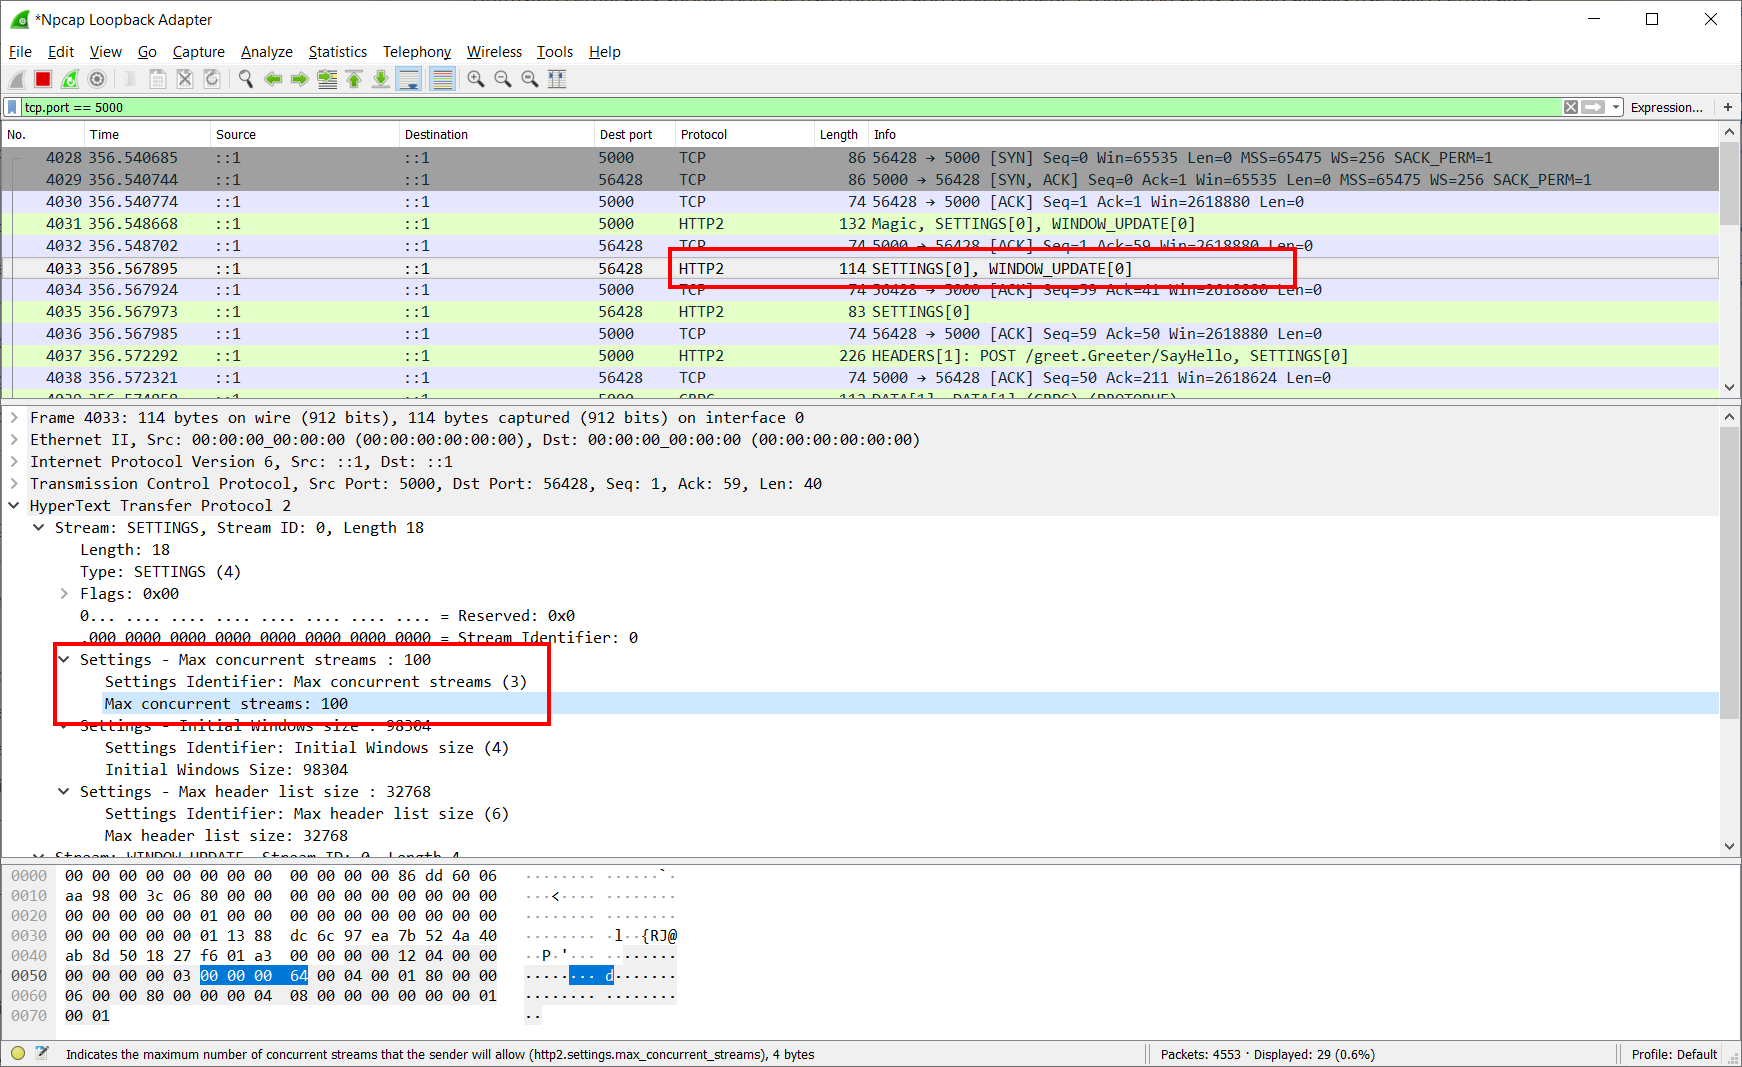Image resolution: width=1742 pixels, height=1067 pixels.
Task: Open the Telephony menu
Action: tap(416, 52)
